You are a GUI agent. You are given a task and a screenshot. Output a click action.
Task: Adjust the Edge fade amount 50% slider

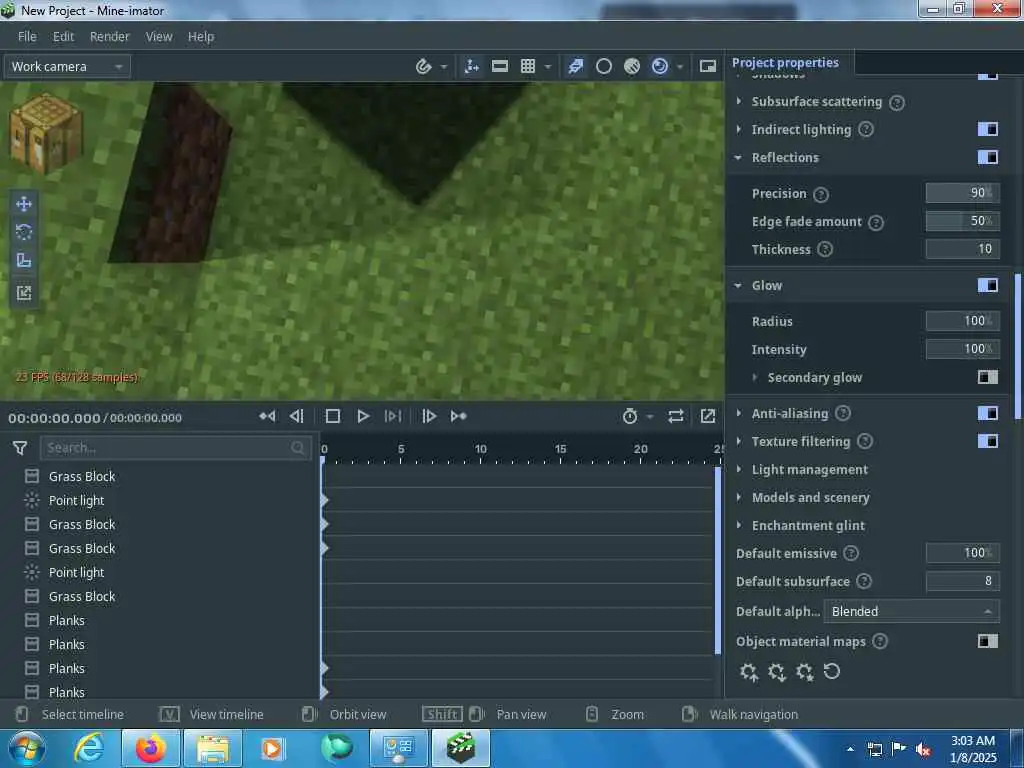(962, 221)
